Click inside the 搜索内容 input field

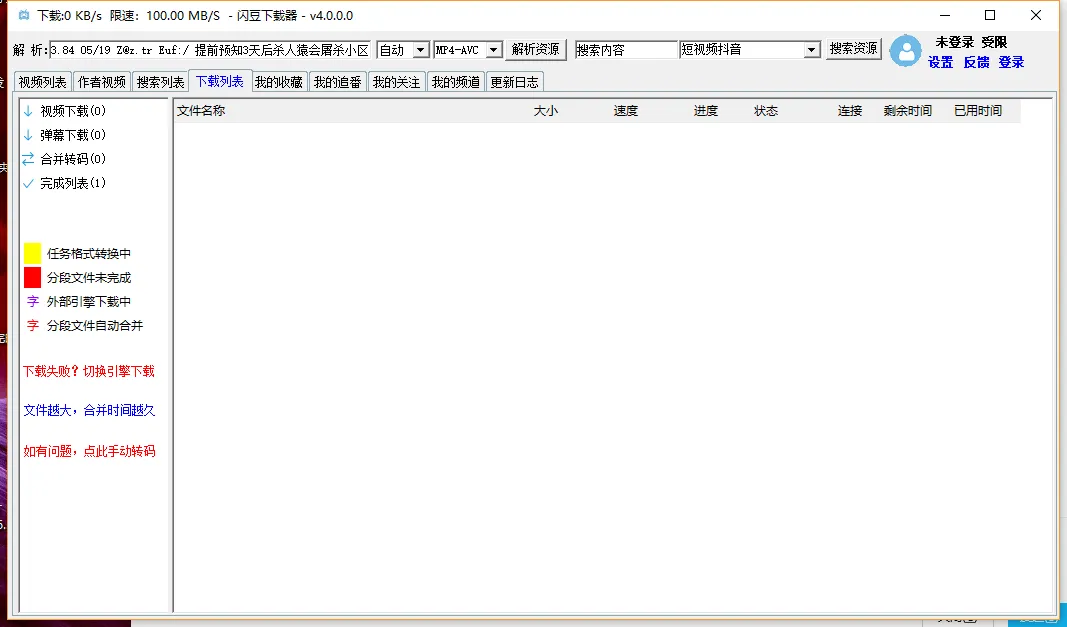click(x=625, y=48)
